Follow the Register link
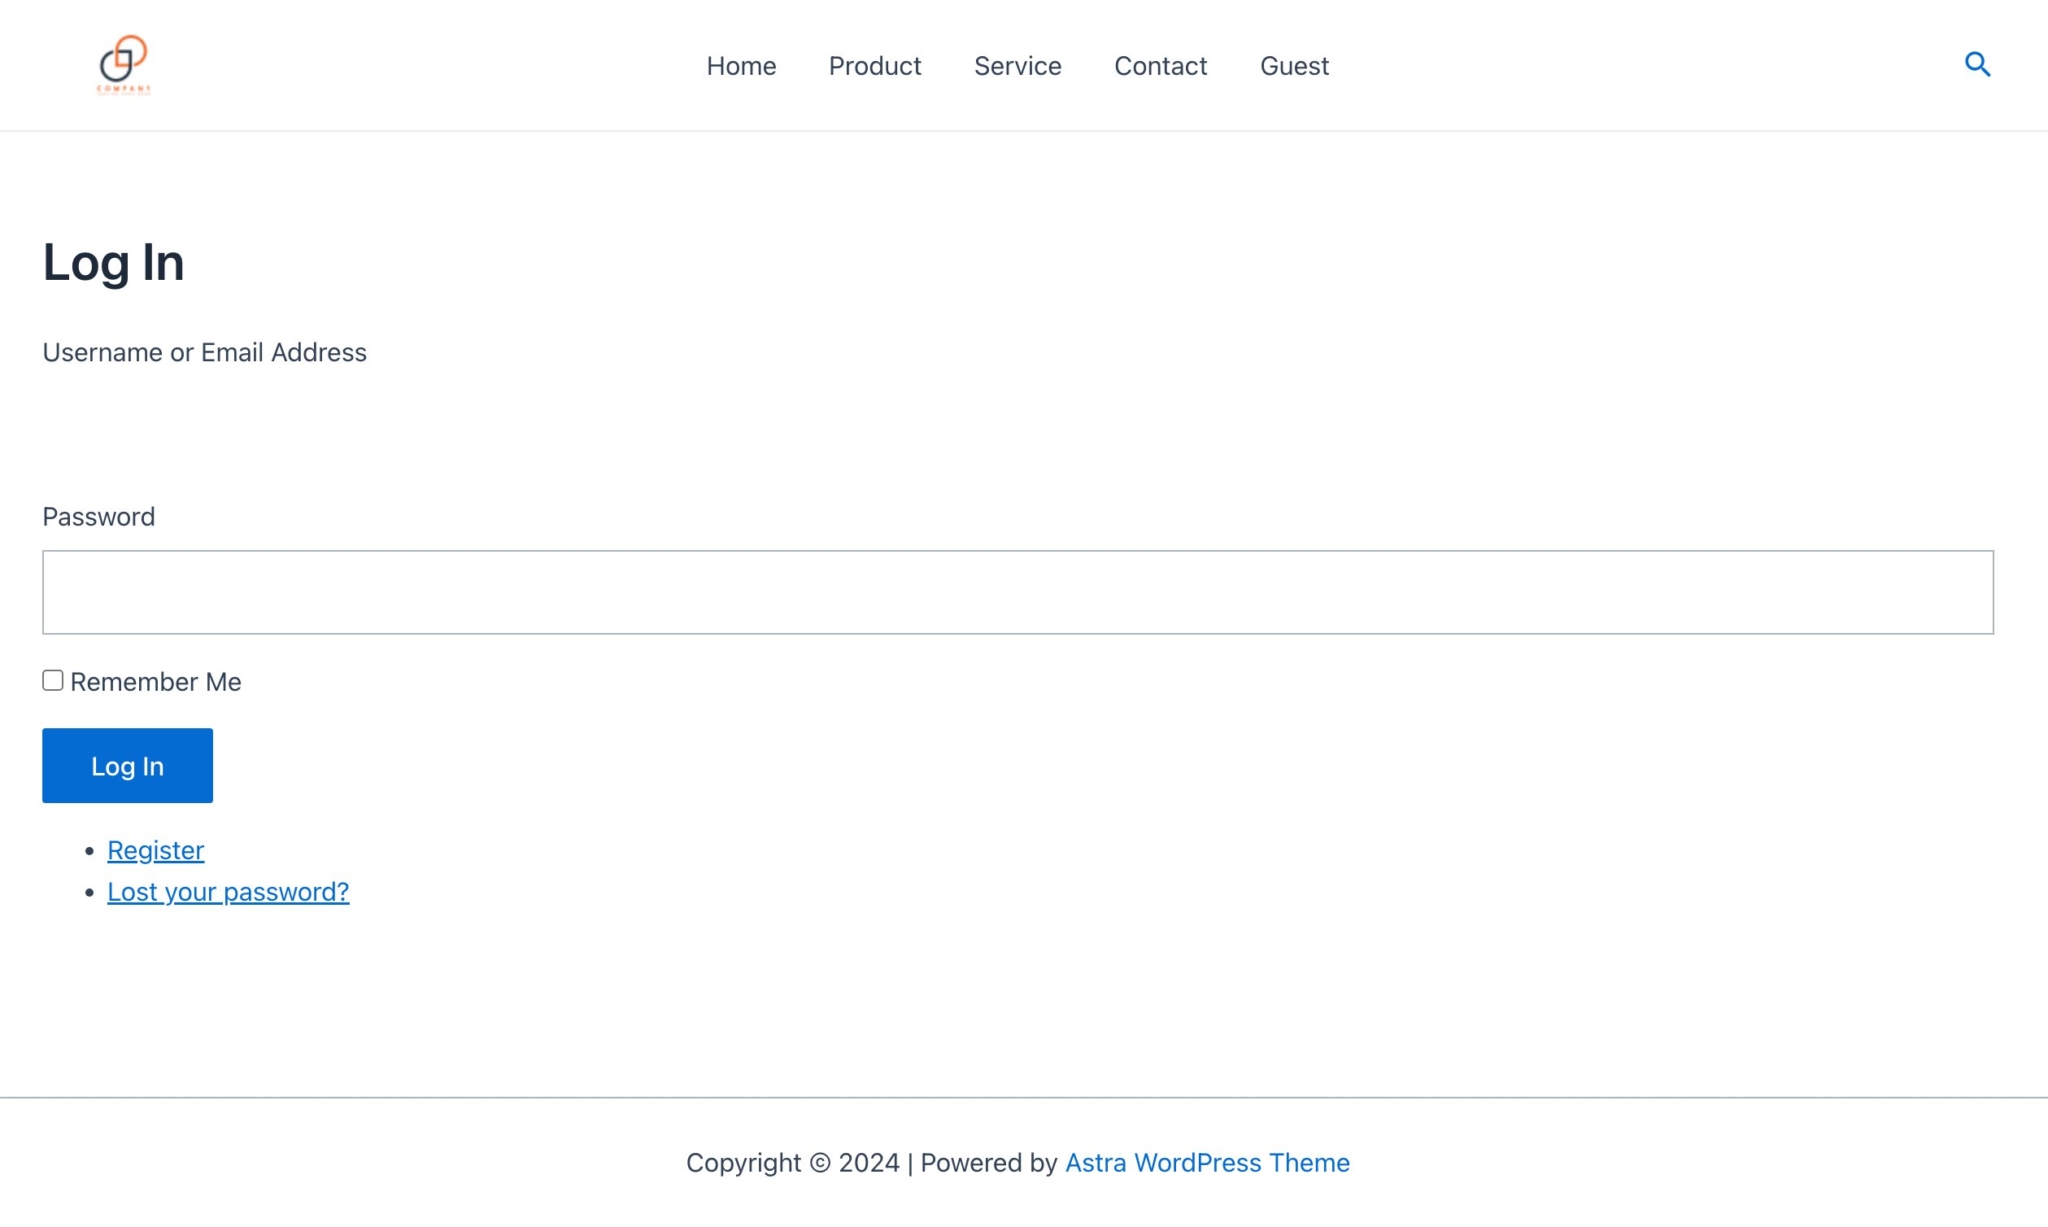 click(155, 849)
